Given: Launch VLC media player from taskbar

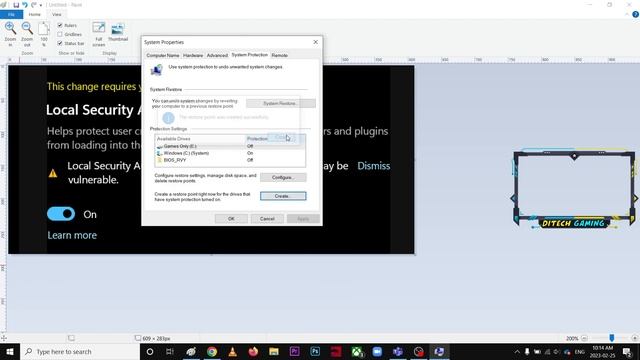Looking at the screenshot, I should pos(233,351).
